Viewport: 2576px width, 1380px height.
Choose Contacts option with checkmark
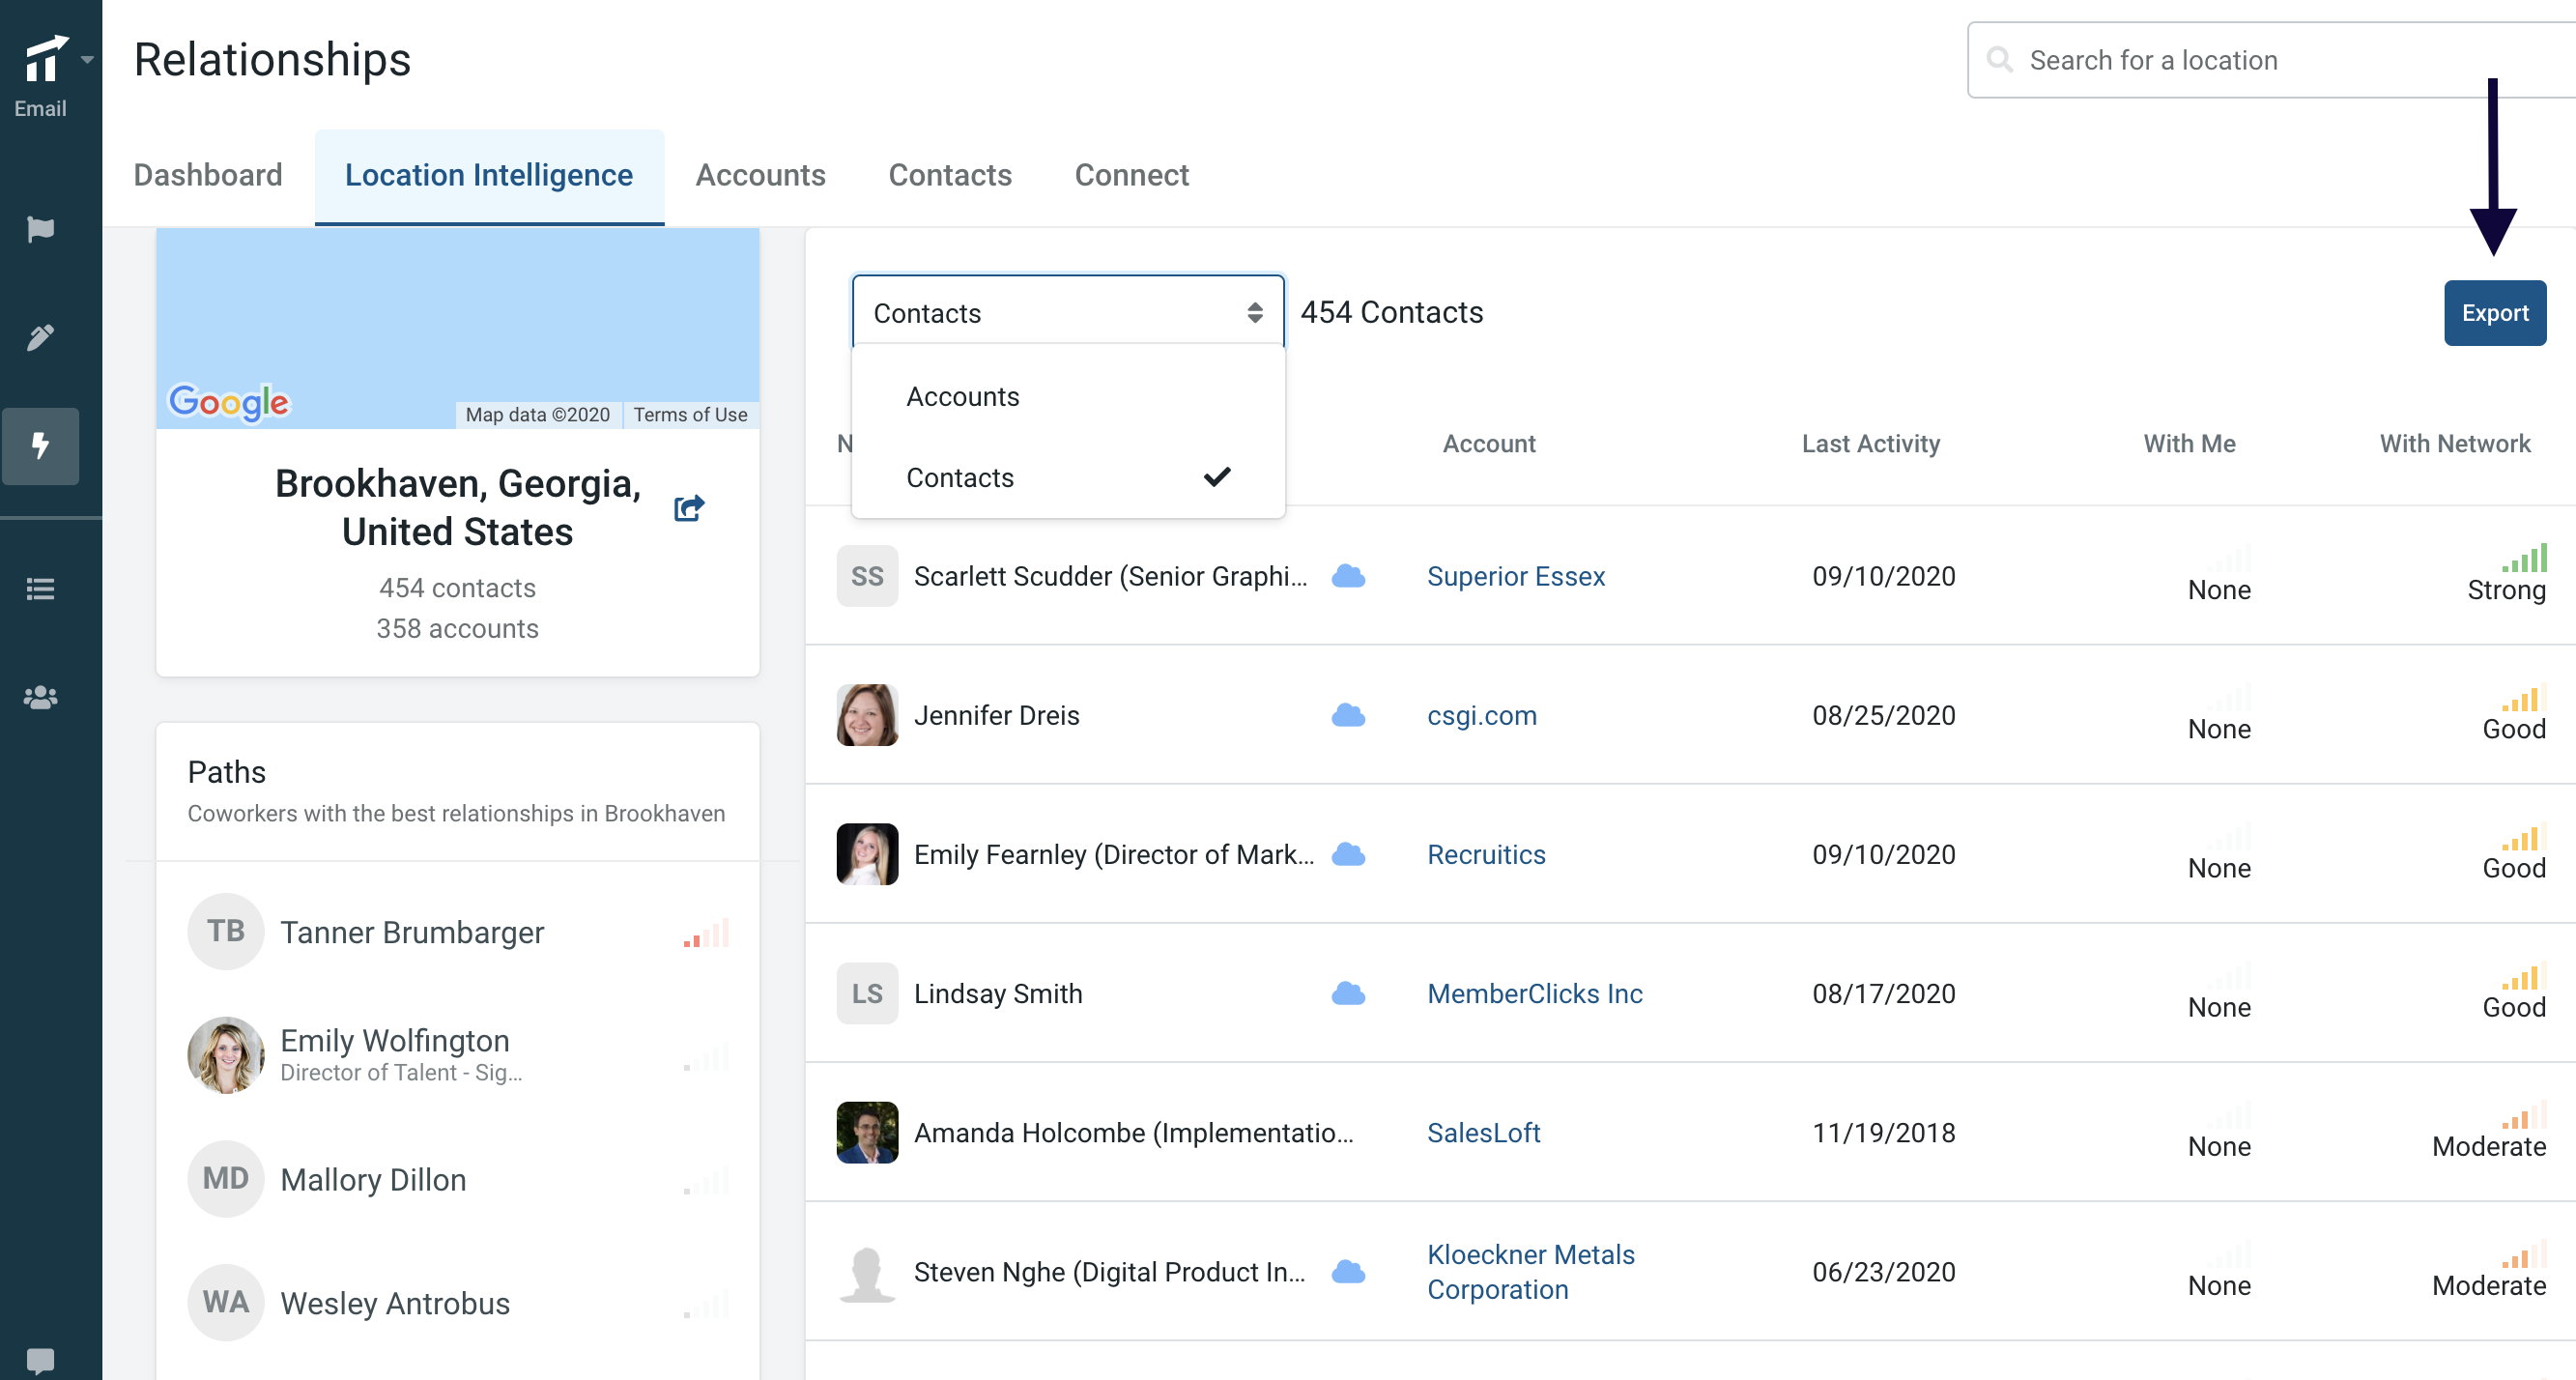point(1068,478)
